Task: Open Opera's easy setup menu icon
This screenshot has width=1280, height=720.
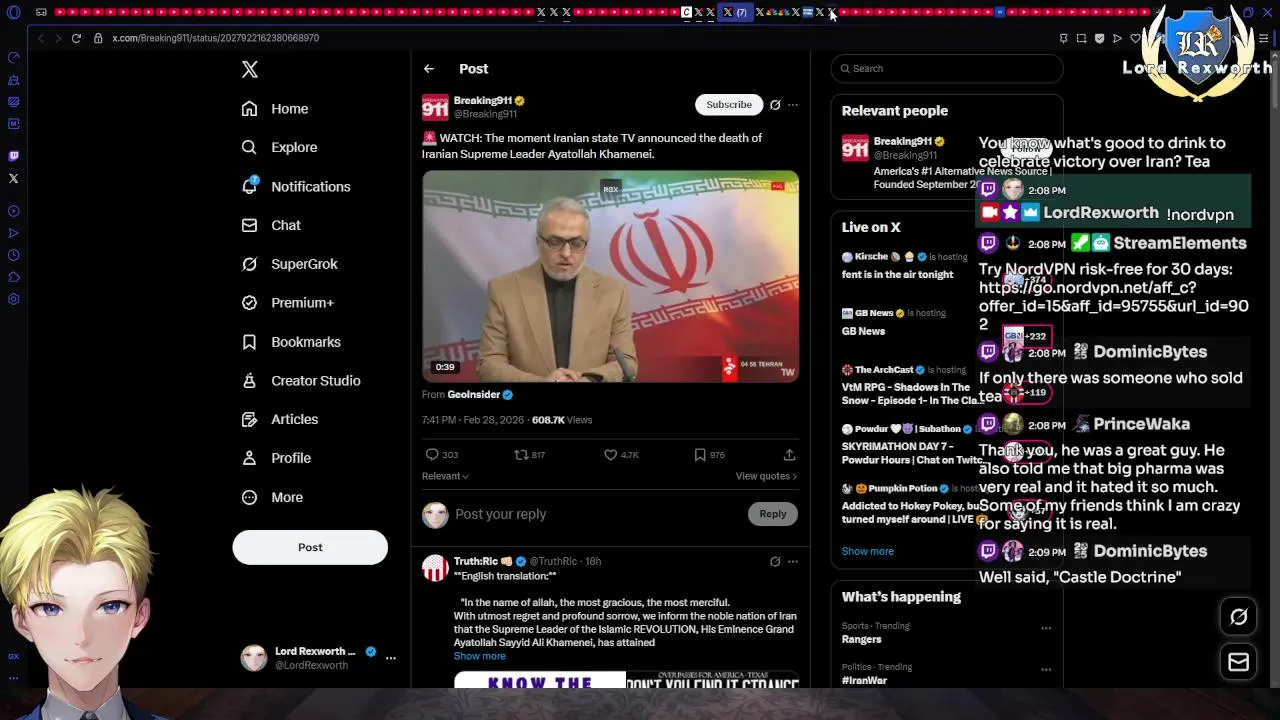Action: click(1264, 38)
